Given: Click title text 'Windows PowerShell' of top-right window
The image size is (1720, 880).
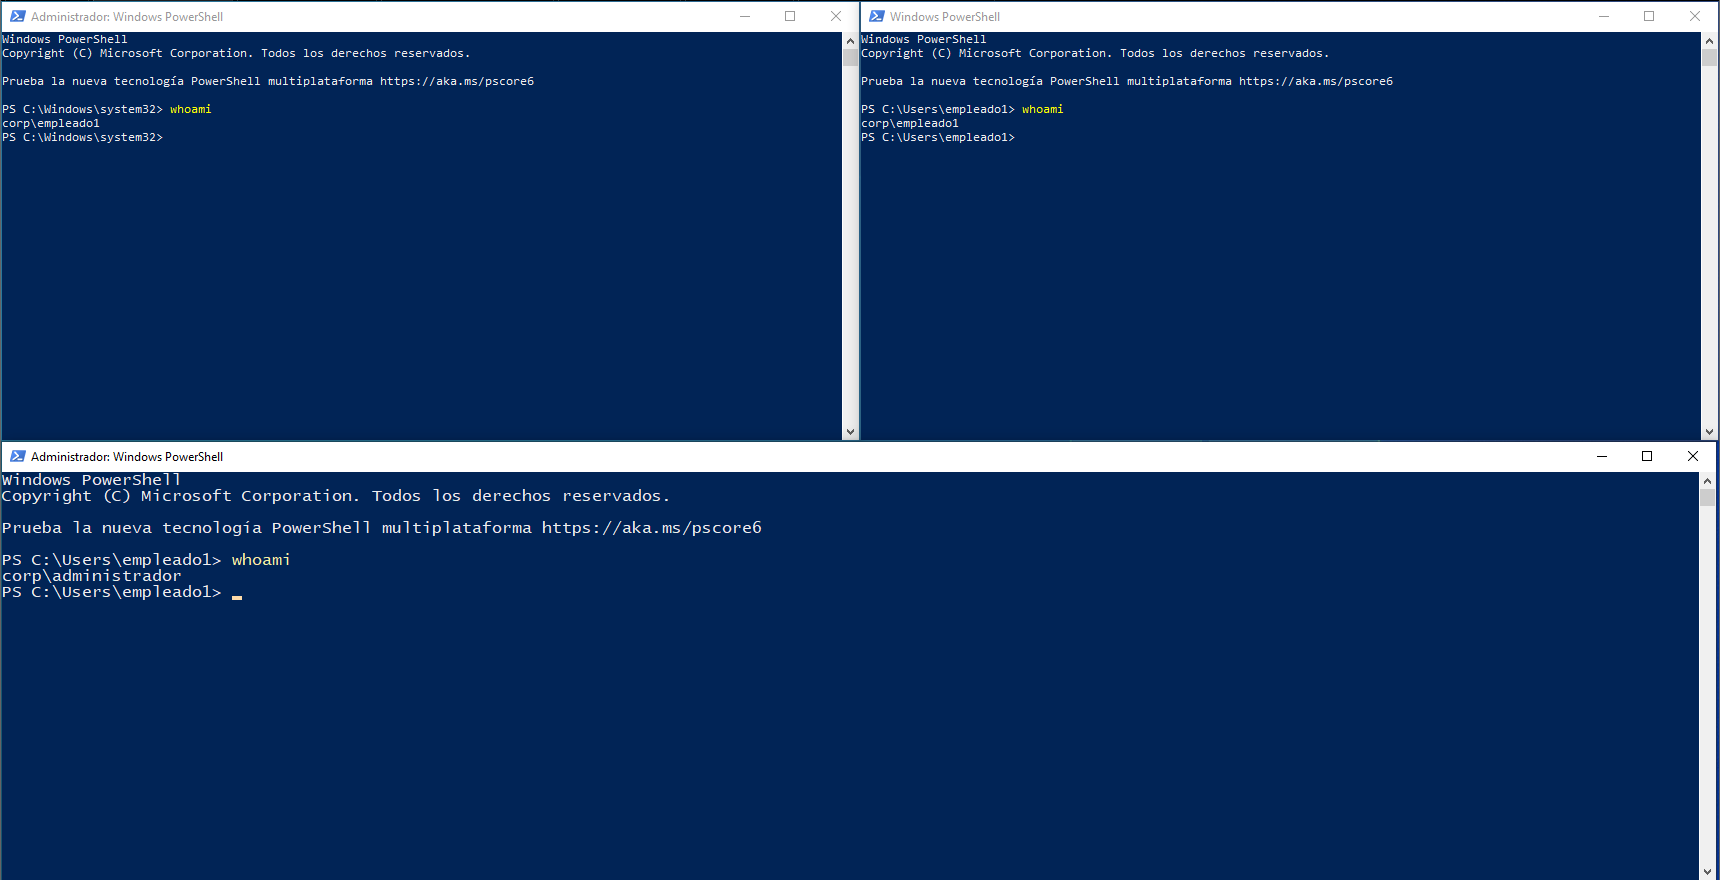Looking at the screenshot, I should pyautogui.click(x=945, y=17).
